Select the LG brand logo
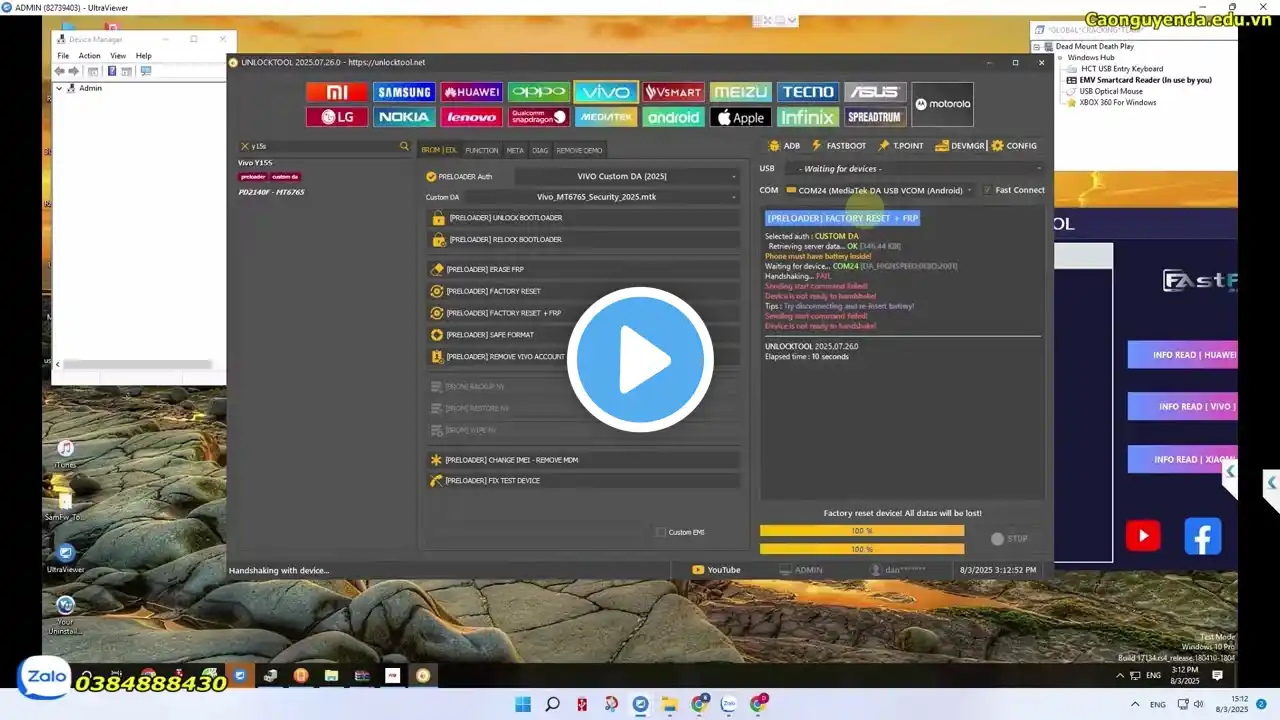Viewport: 1280px width, 720px height. click(x=337, y=117)
